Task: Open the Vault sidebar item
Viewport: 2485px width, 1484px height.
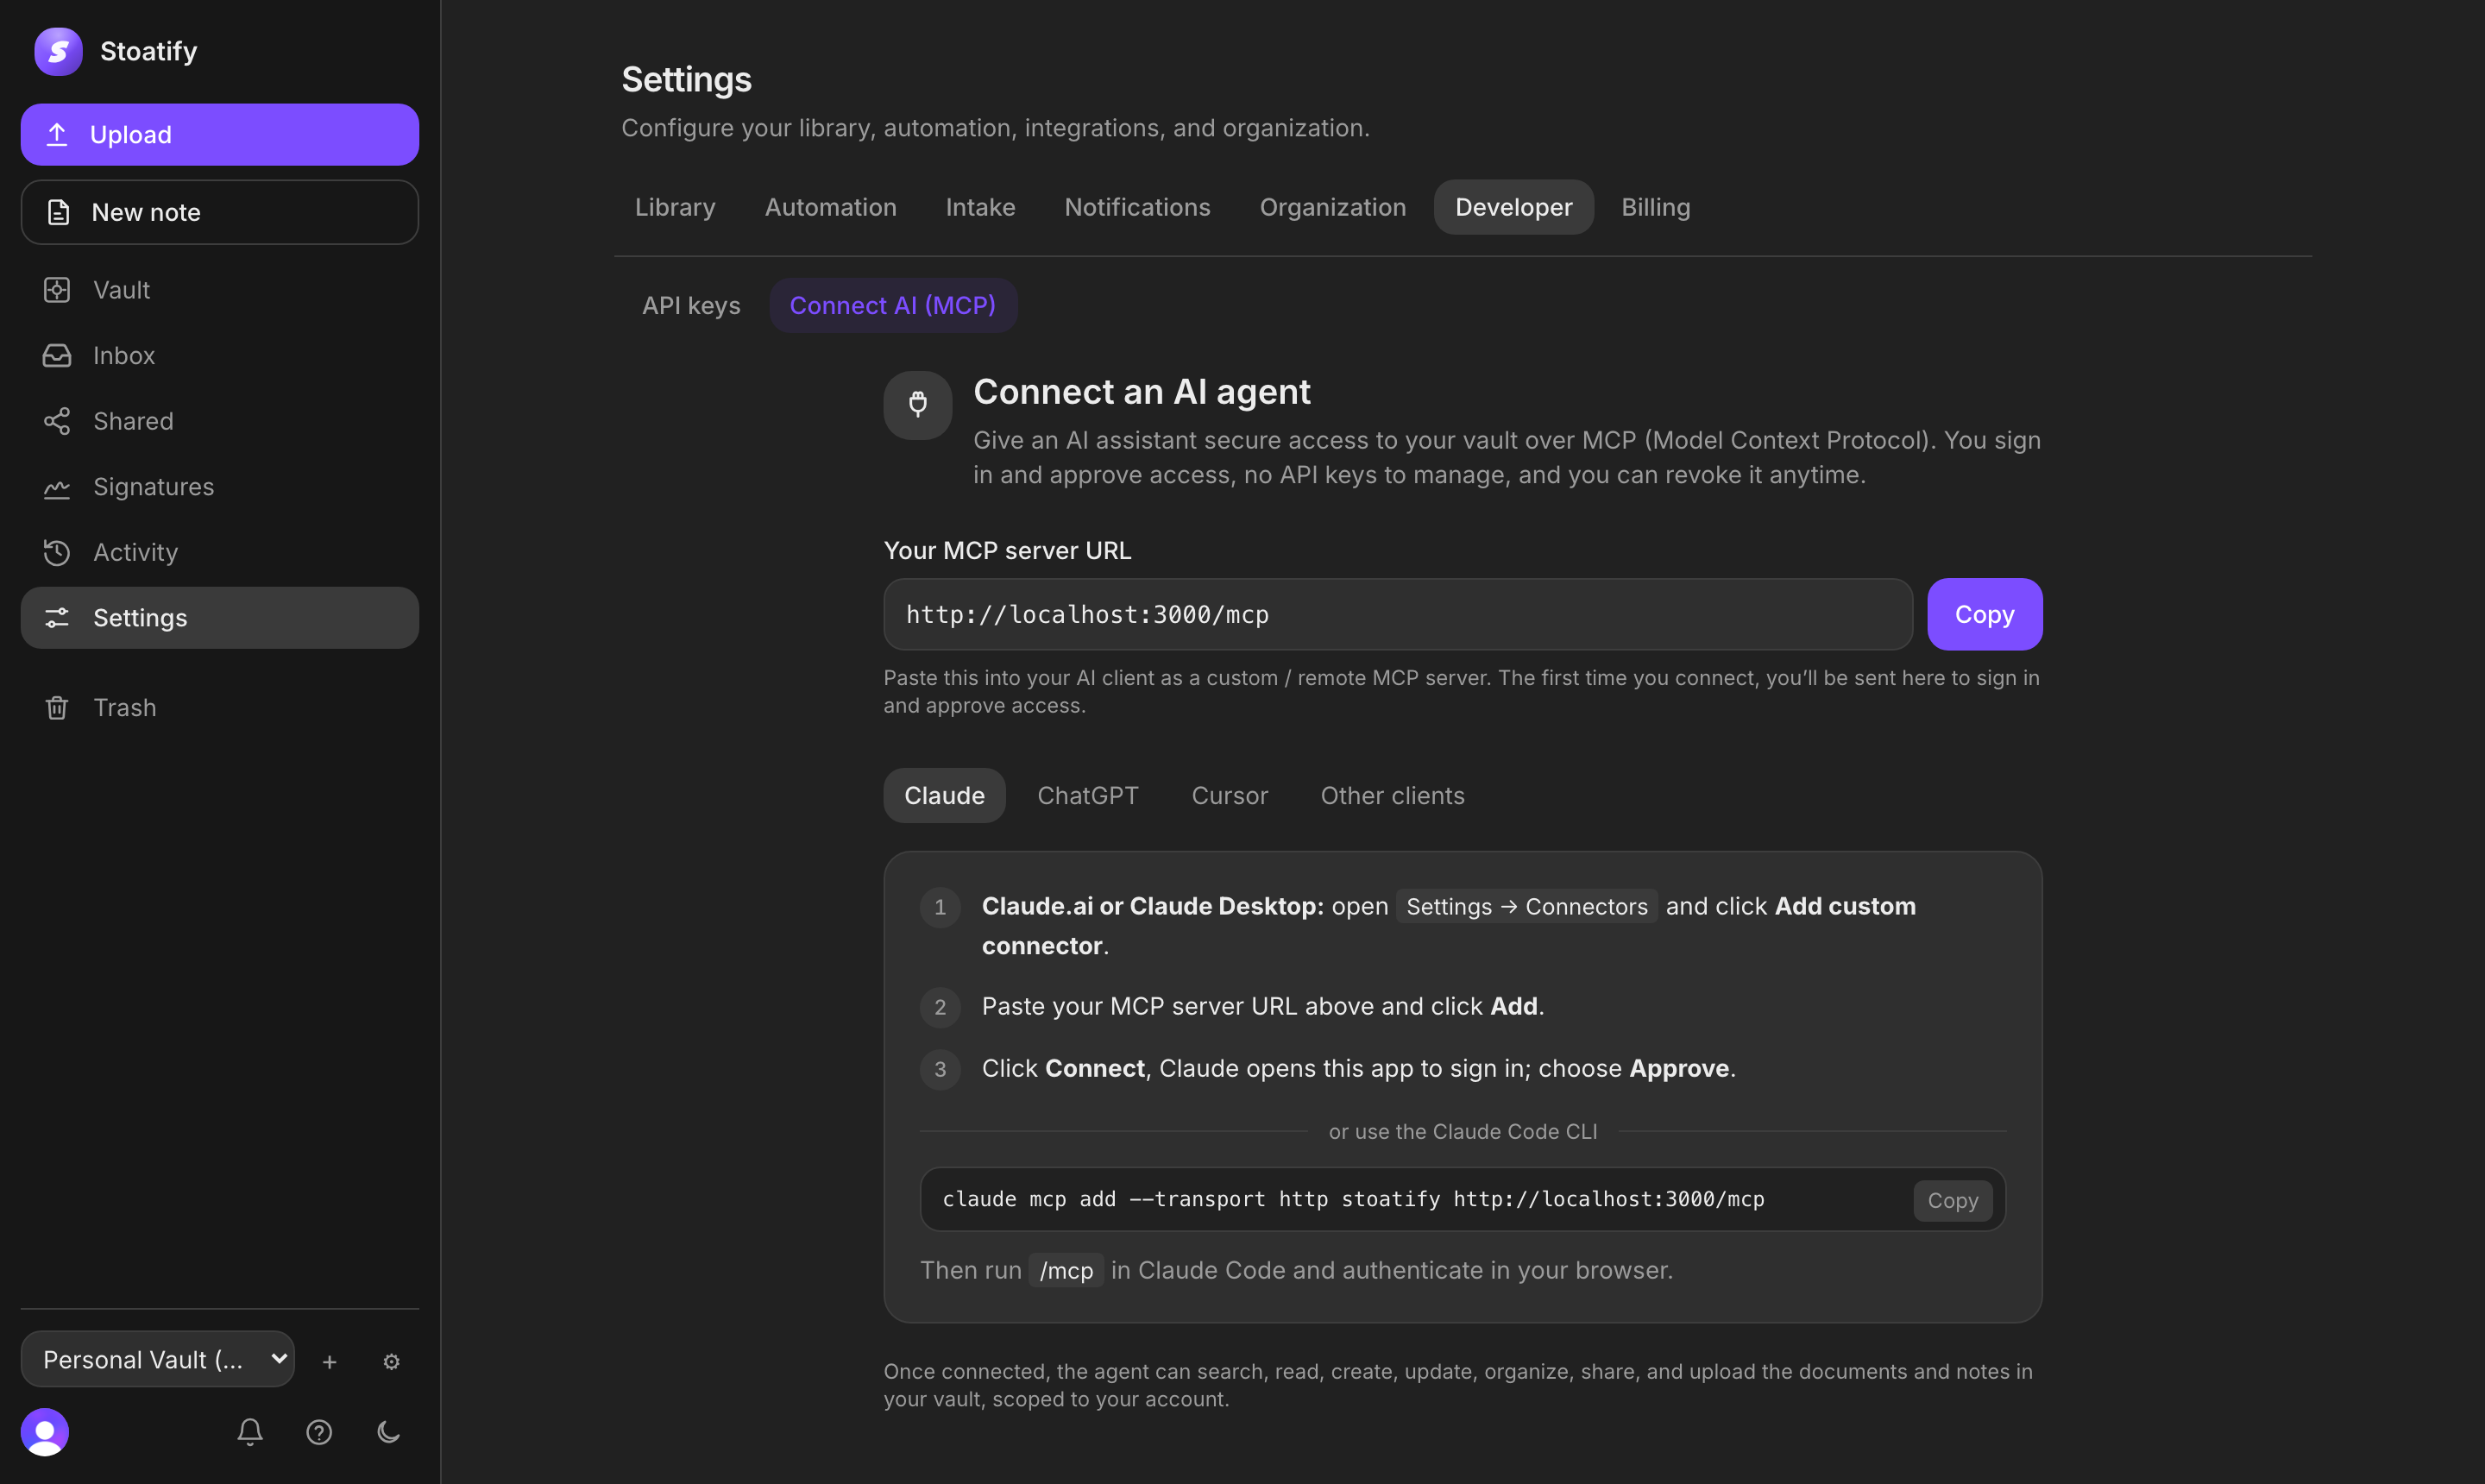Action: click(x=219, y=290)
